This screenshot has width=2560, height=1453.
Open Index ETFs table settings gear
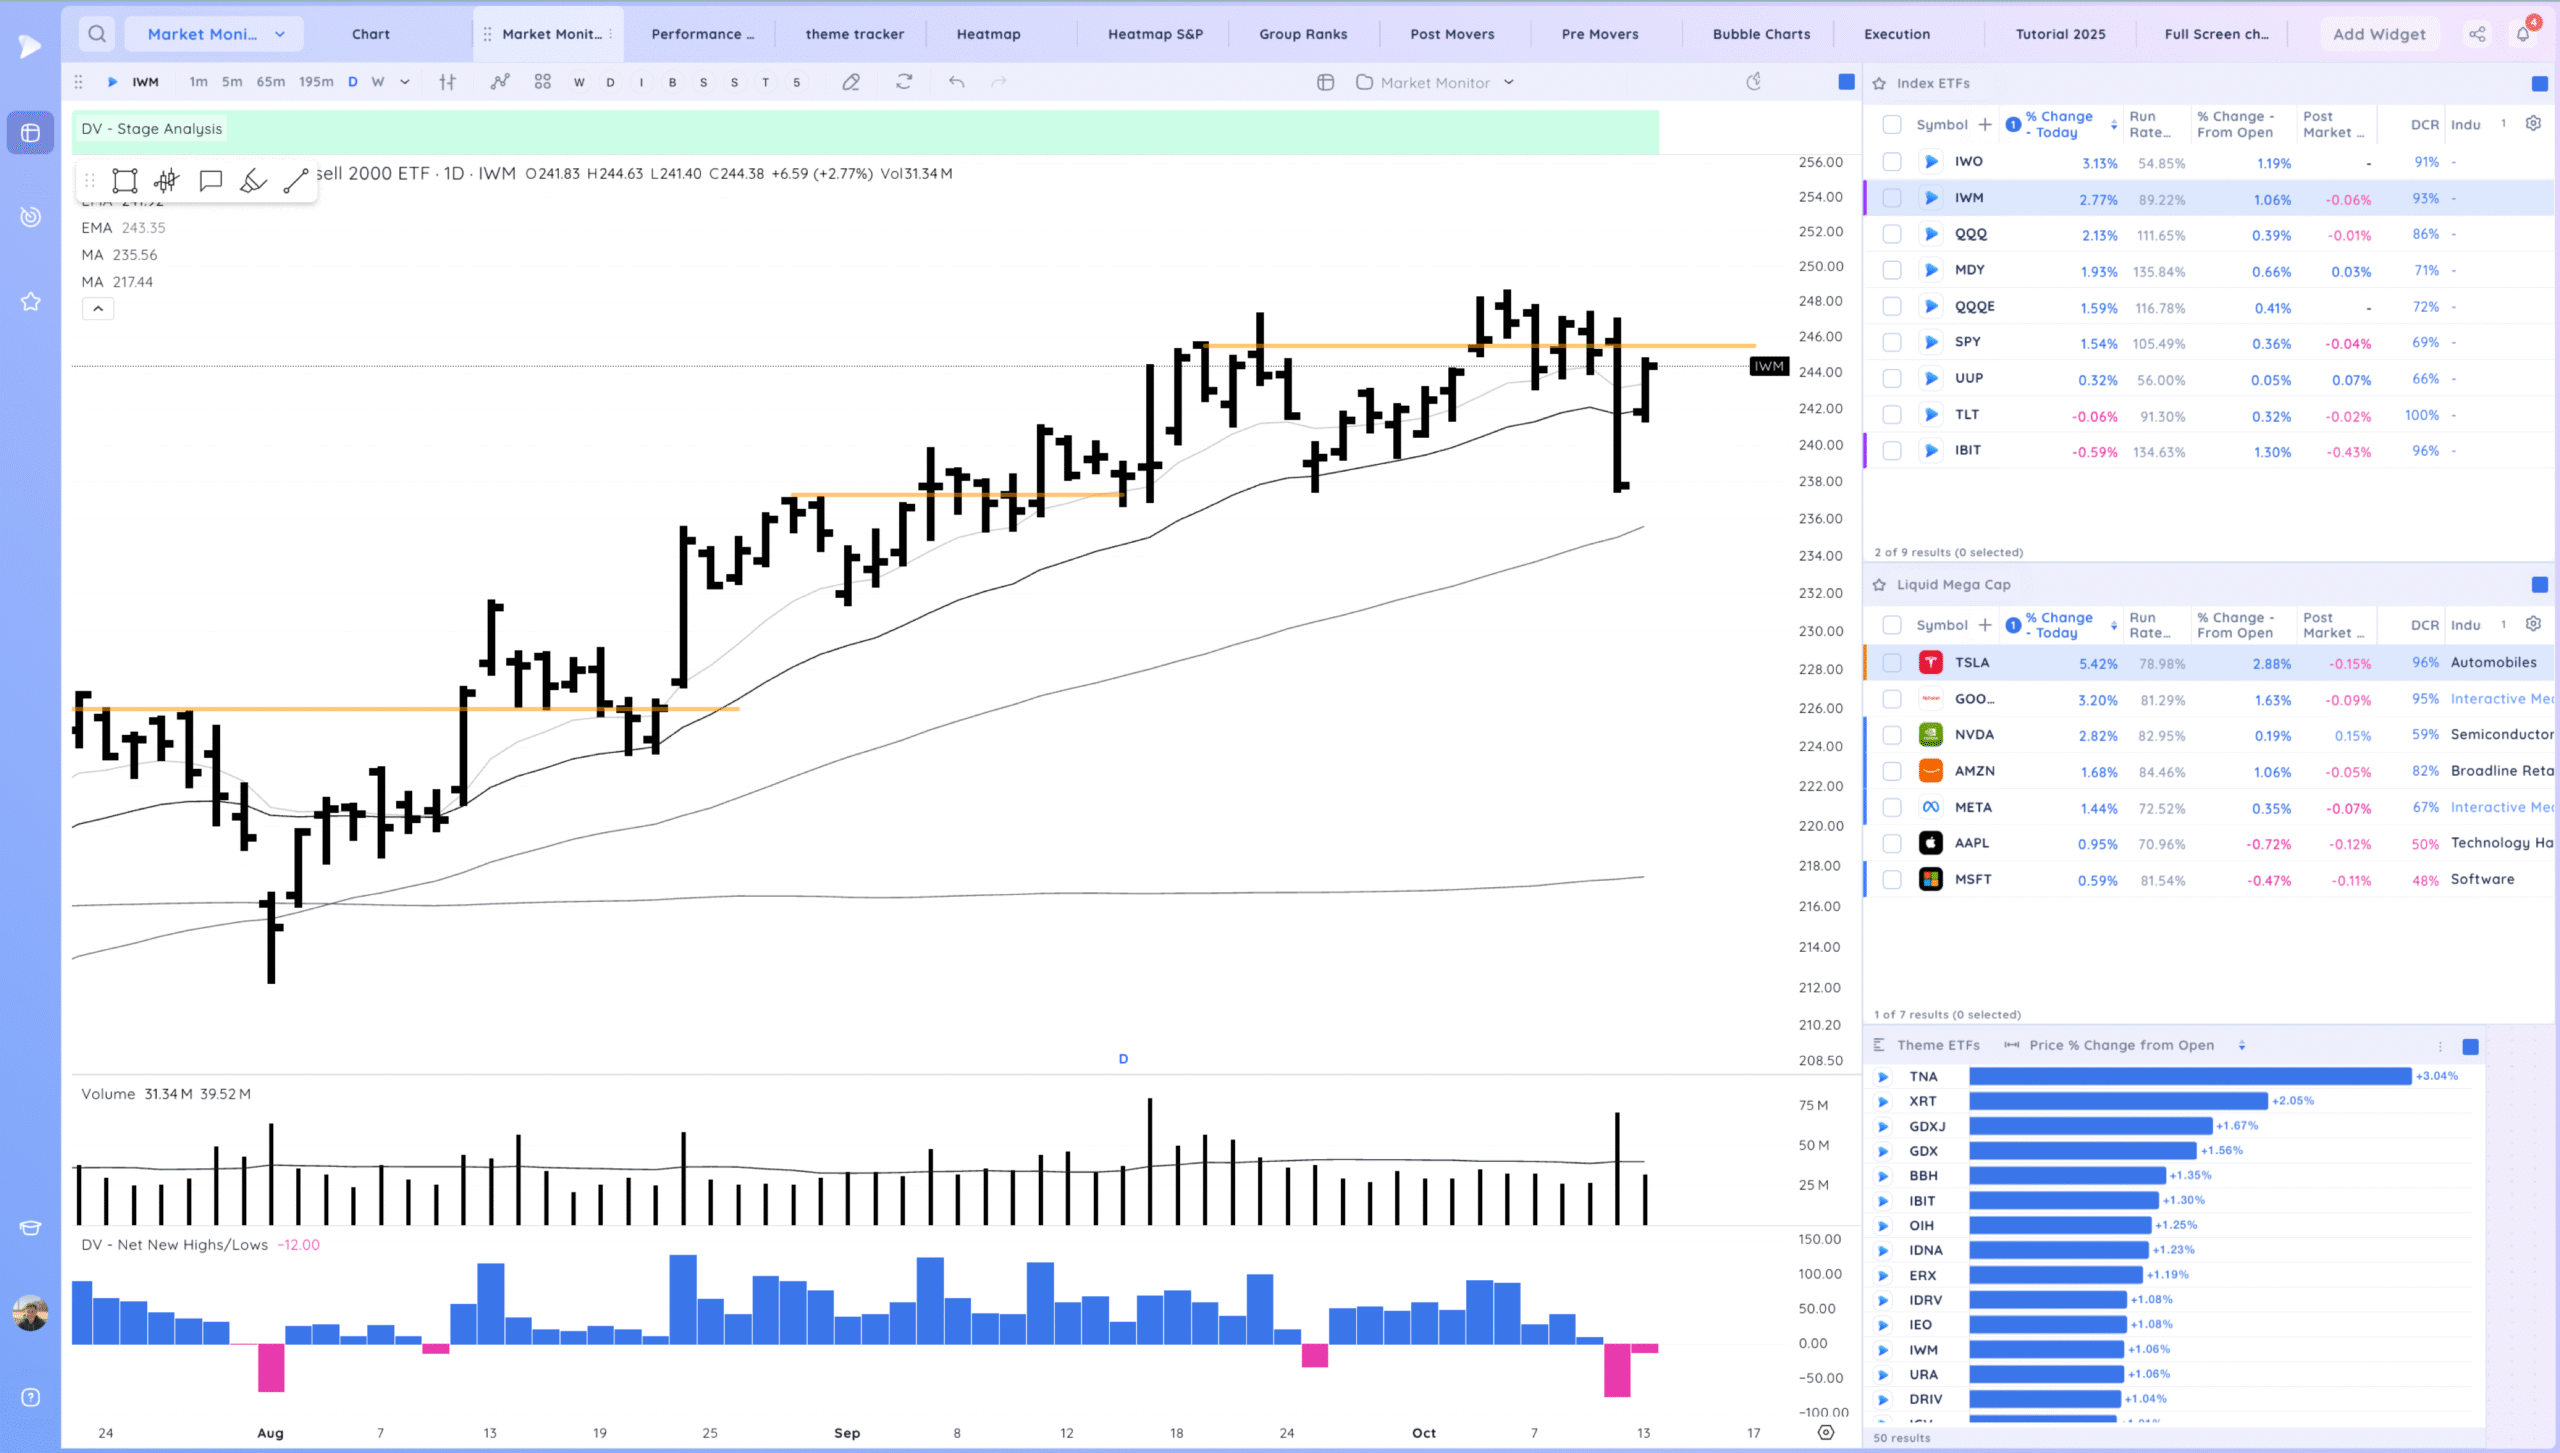tap(2533, 124)
